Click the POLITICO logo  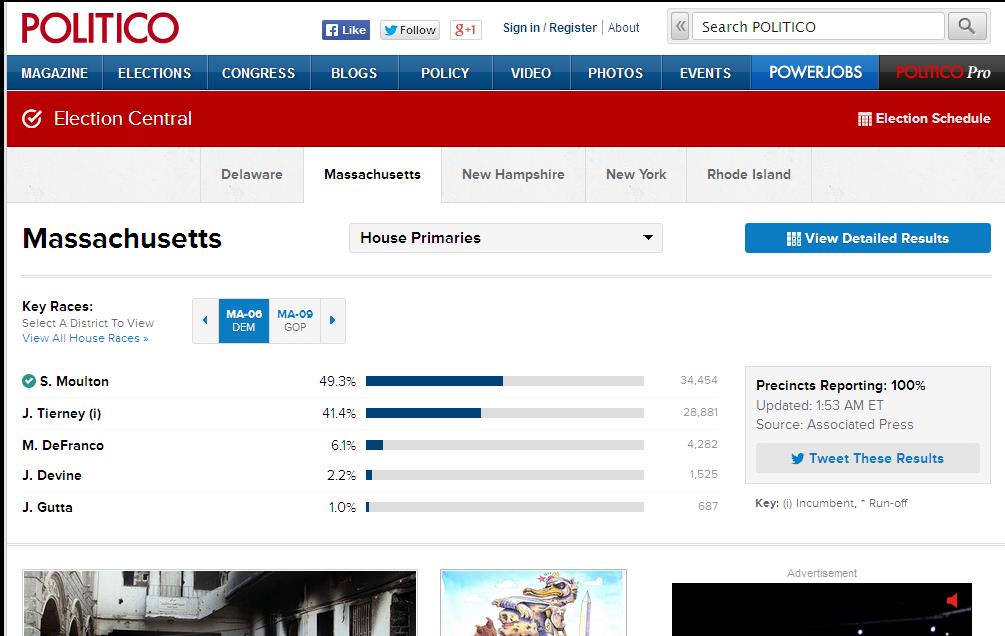(100, 28)
